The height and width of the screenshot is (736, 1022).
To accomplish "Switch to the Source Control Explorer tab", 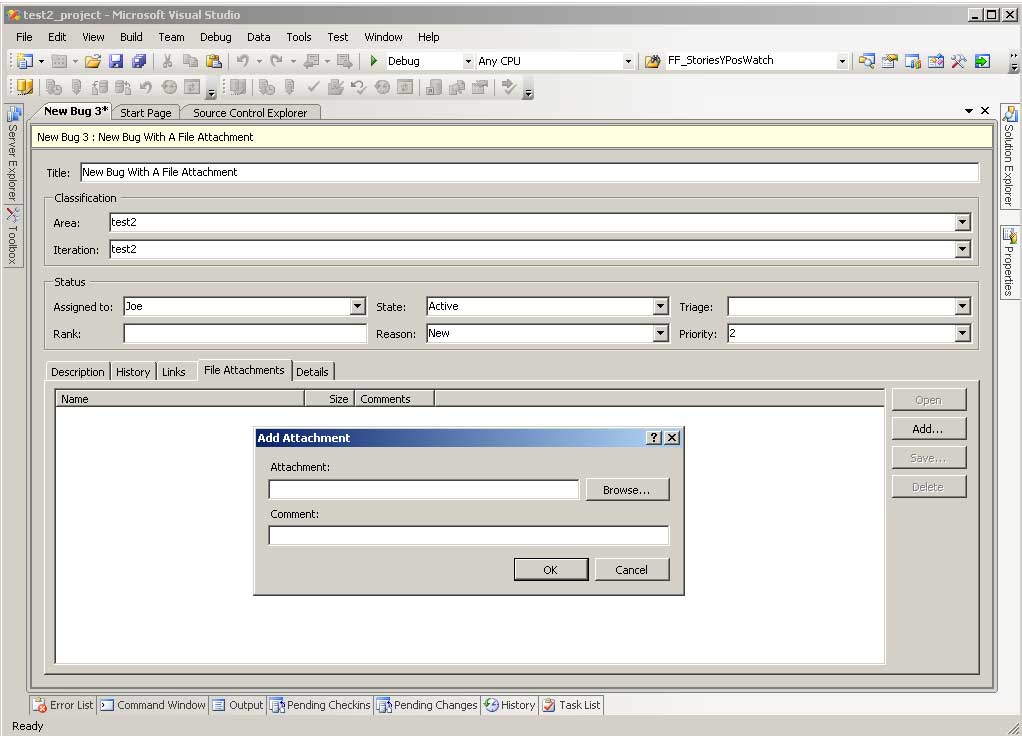I will click(x=250, y=113).
